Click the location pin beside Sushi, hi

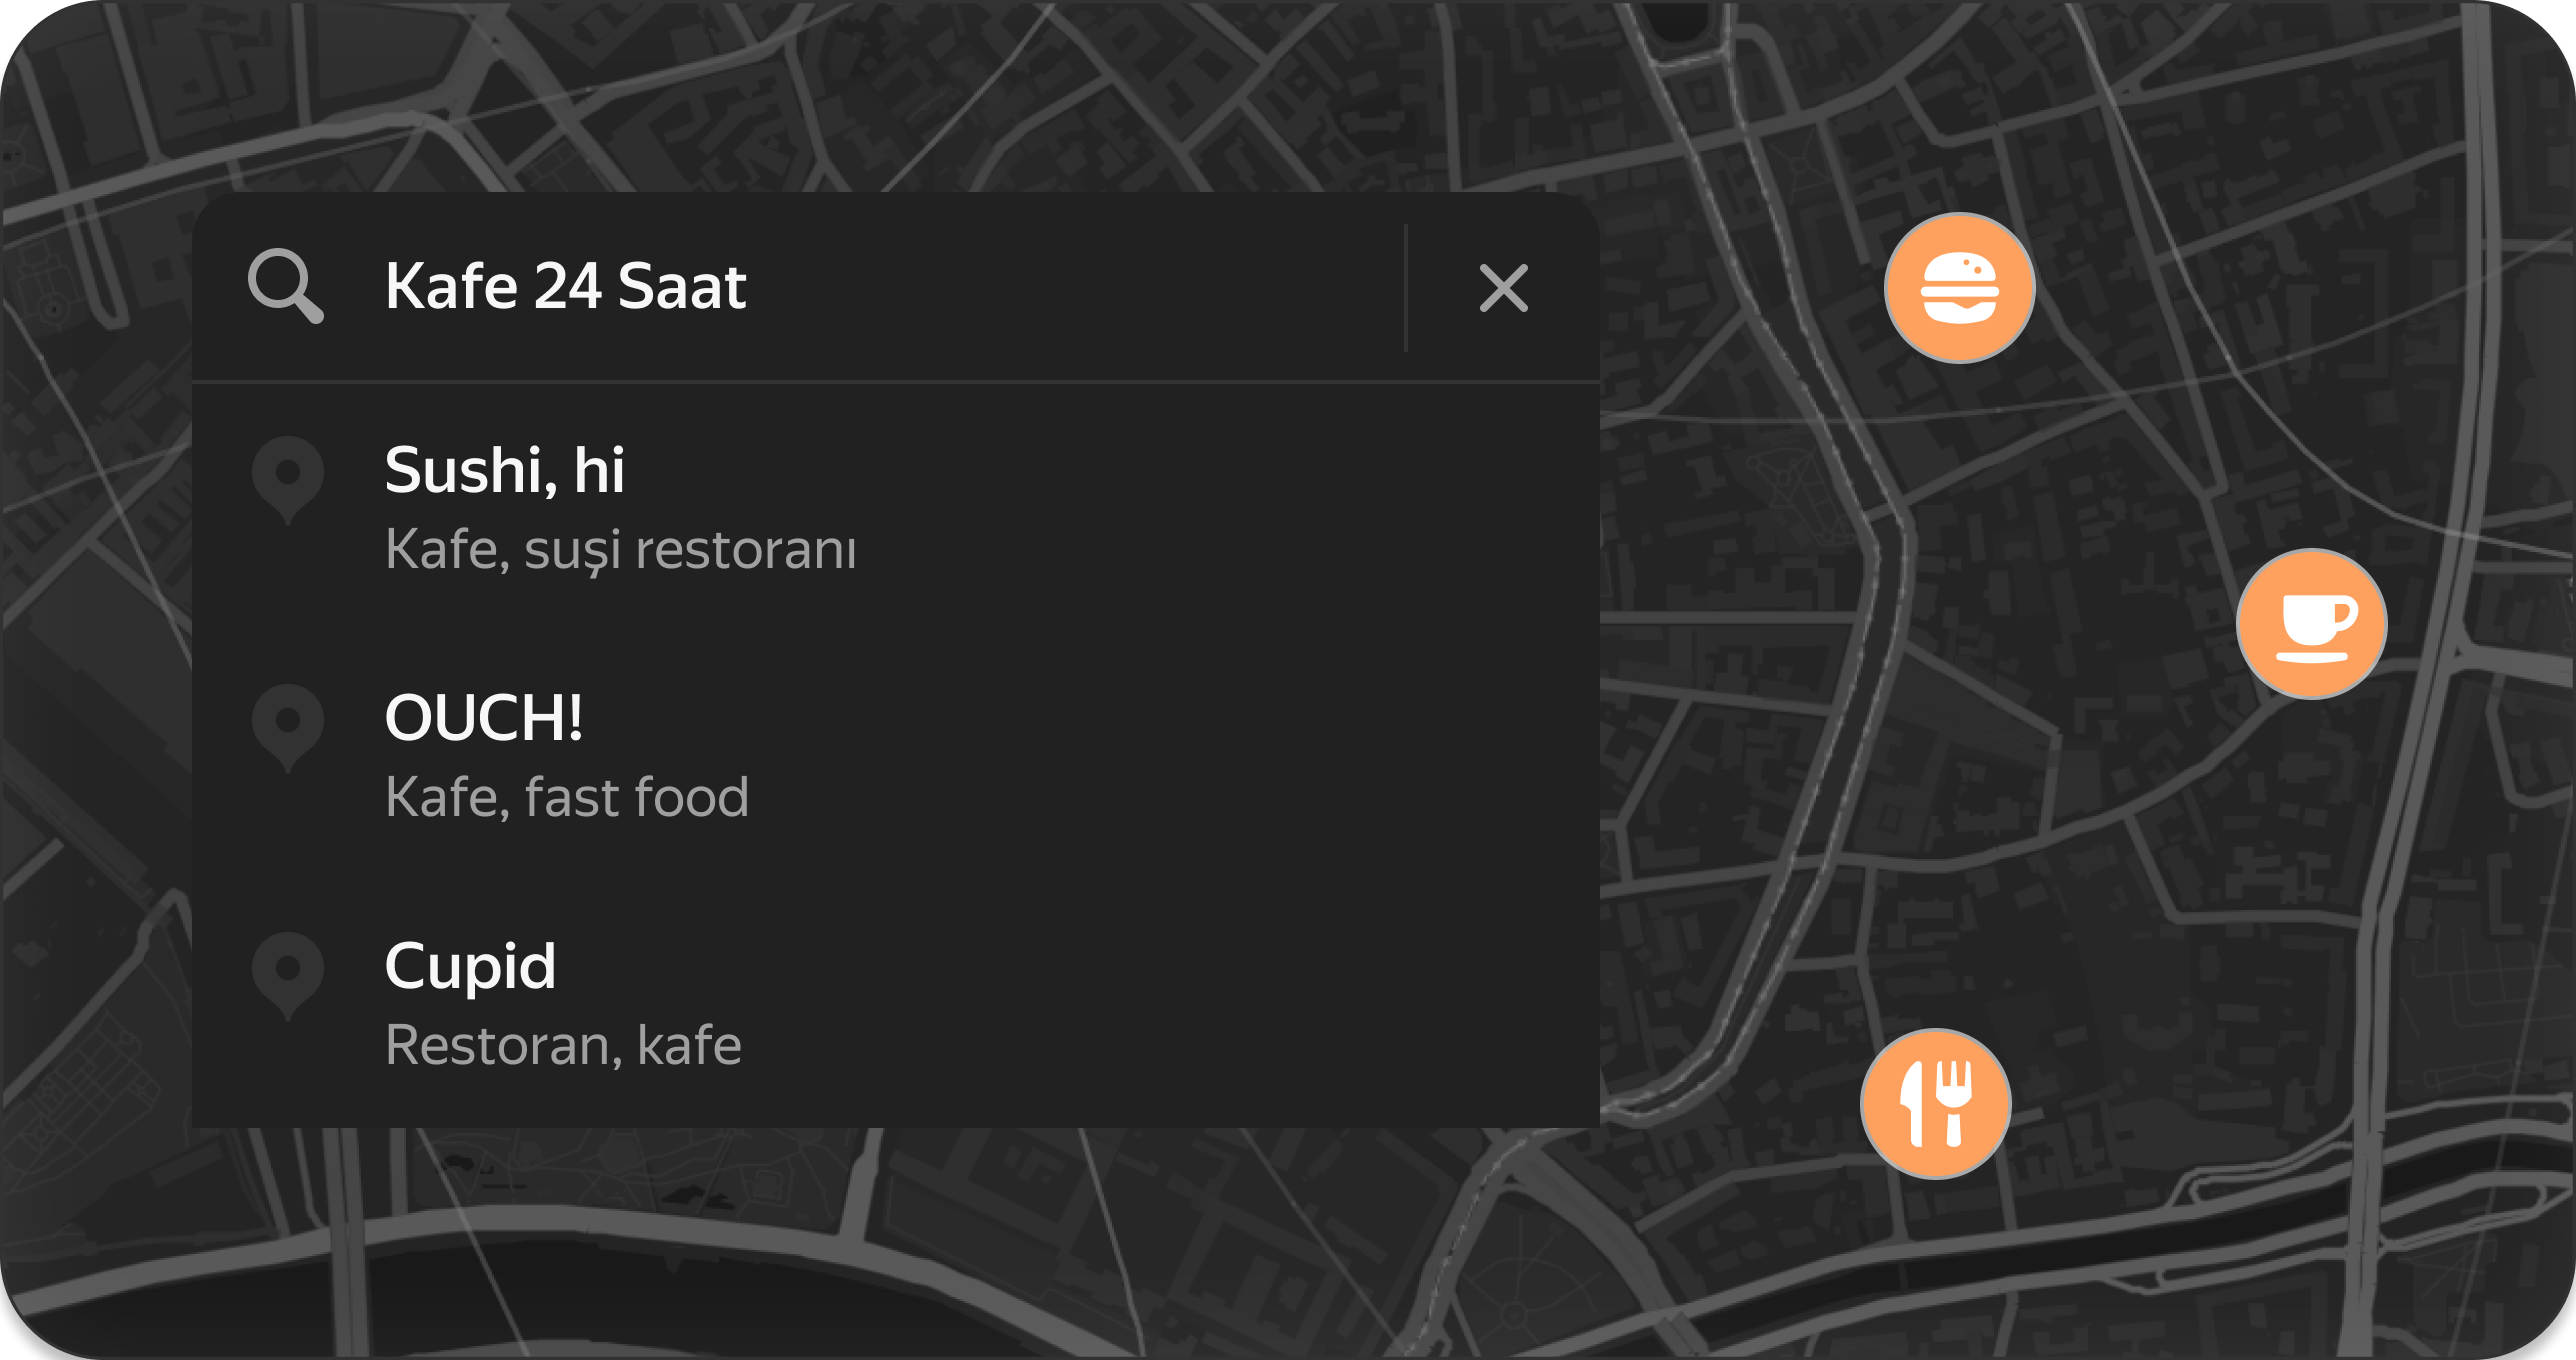(x=288, y=479)
